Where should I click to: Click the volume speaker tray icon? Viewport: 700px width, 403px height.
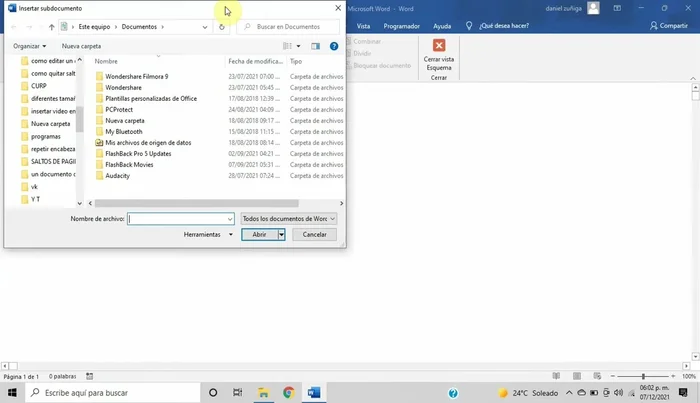[618, 393]
